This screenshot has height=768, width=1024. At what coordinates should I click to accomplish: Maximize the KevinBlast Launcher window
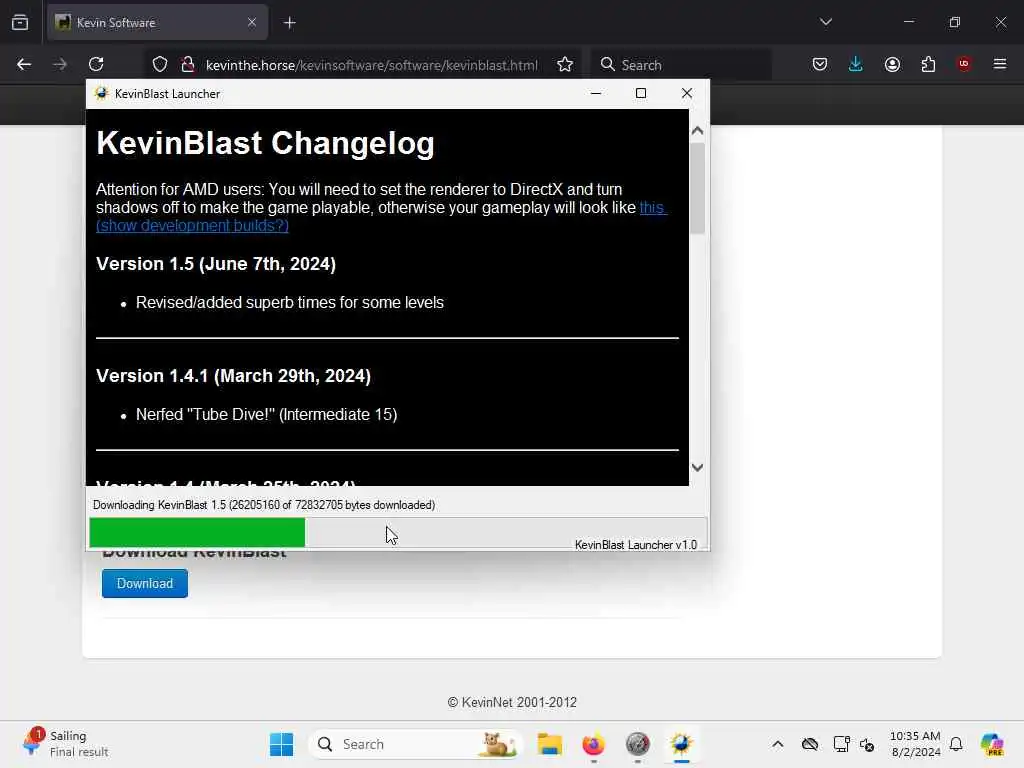641,93
